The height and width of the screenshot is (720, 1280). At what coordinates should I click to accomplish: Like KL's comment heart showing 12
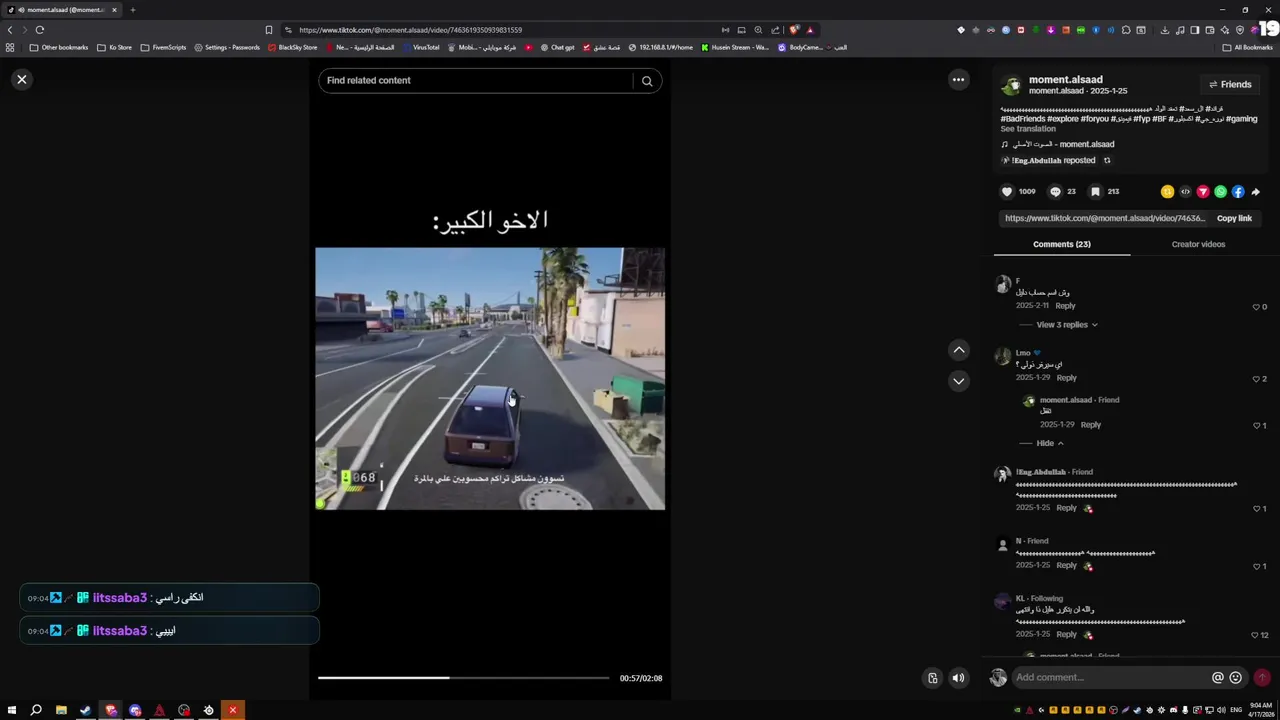point(1254,635)
